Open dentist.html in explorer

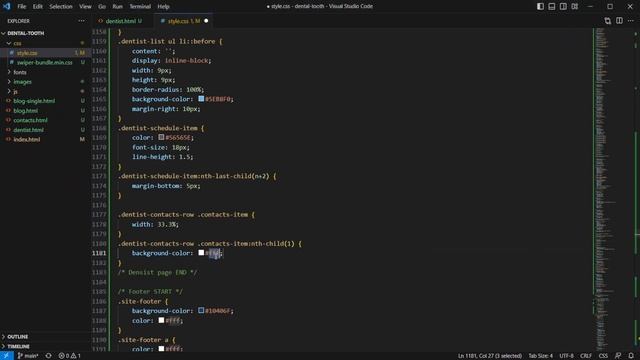click(28, 130)
